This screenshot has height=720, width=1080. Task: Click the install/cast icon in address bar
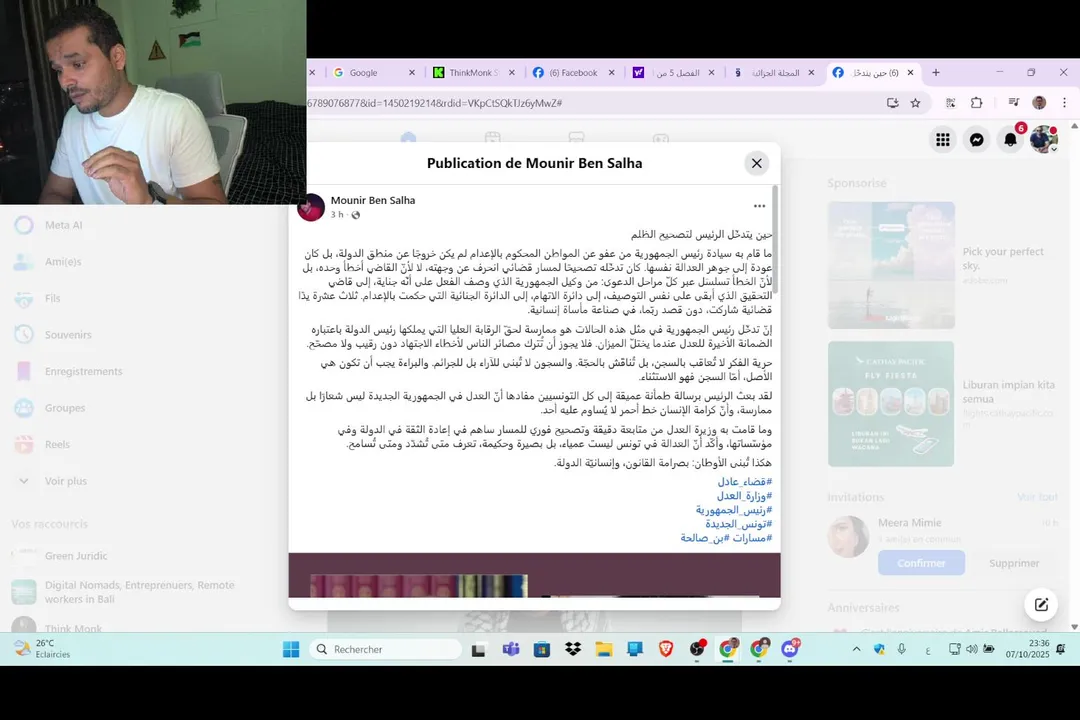[x=893, y=103]
